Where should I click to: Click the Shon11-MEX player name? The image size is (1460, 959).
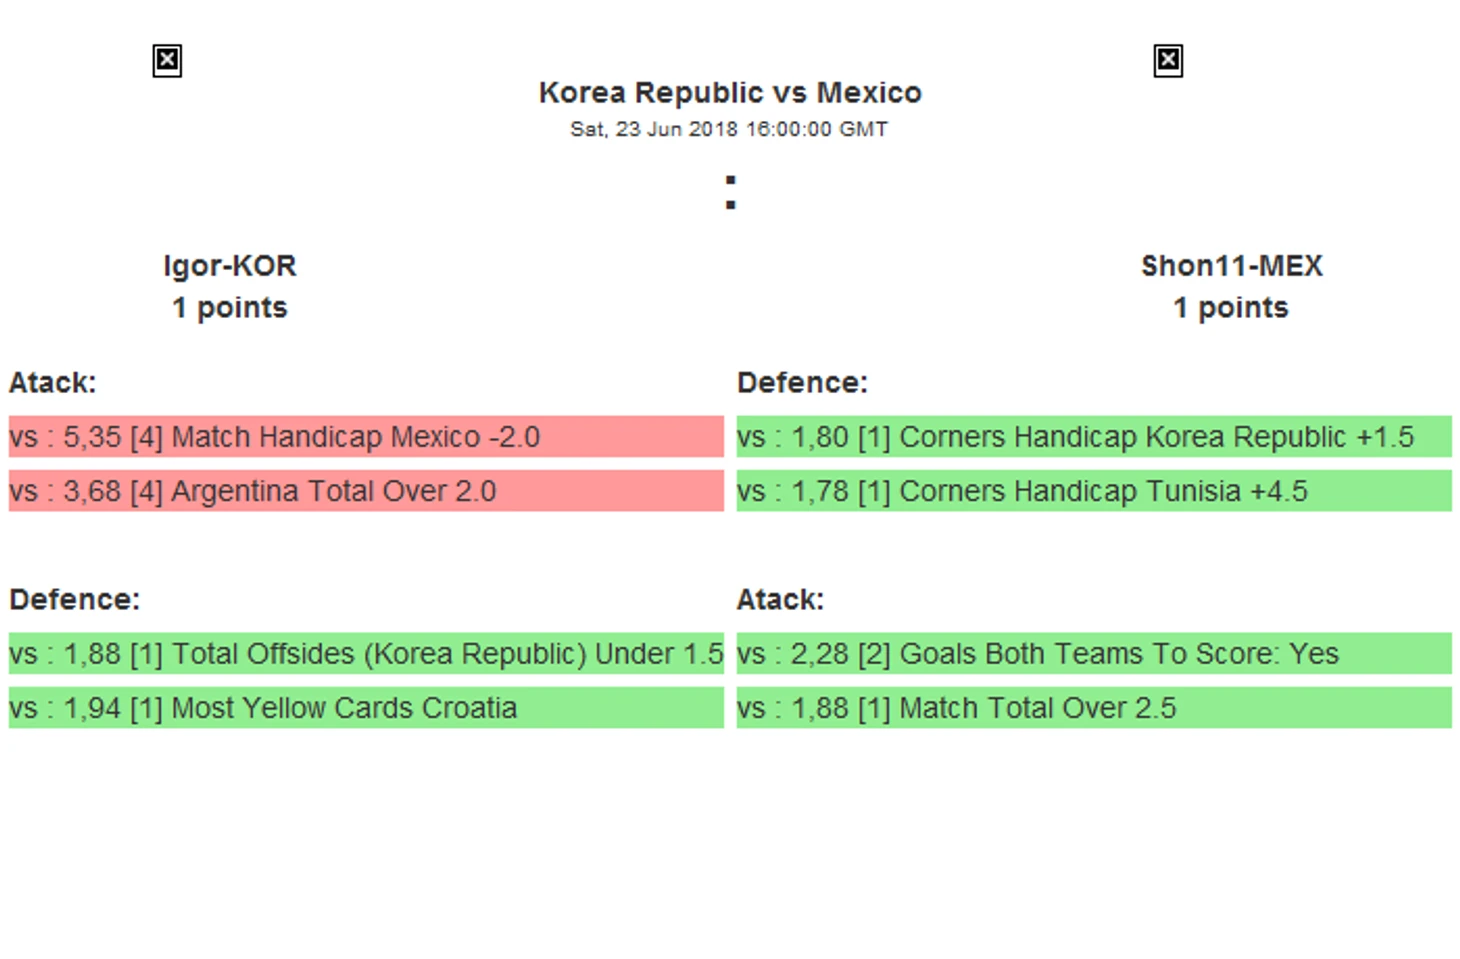(1231, 266)
